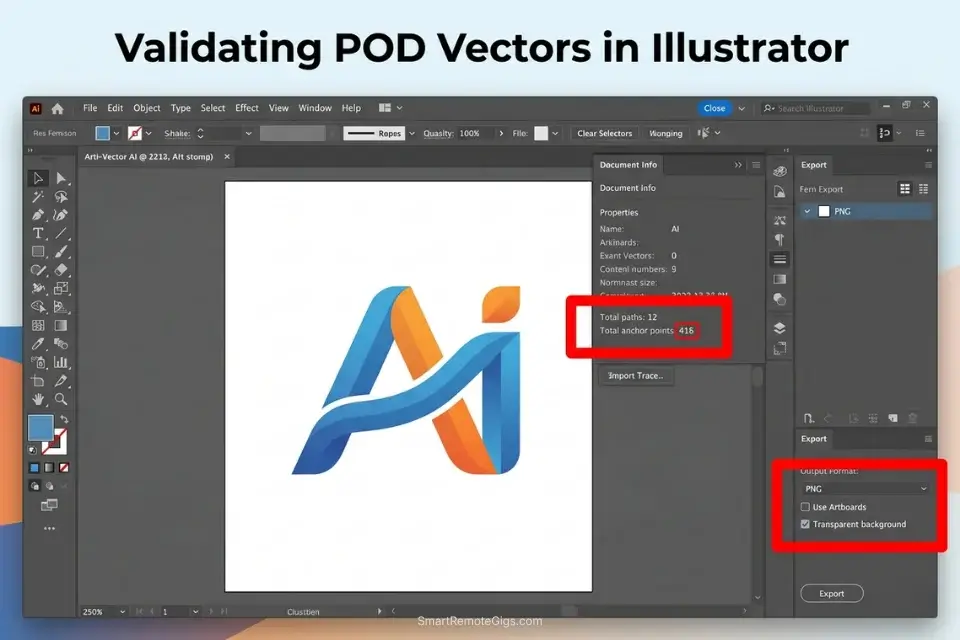Open the Document Info panel menu icon
960x640 pixels.
(x=756, y=165)
